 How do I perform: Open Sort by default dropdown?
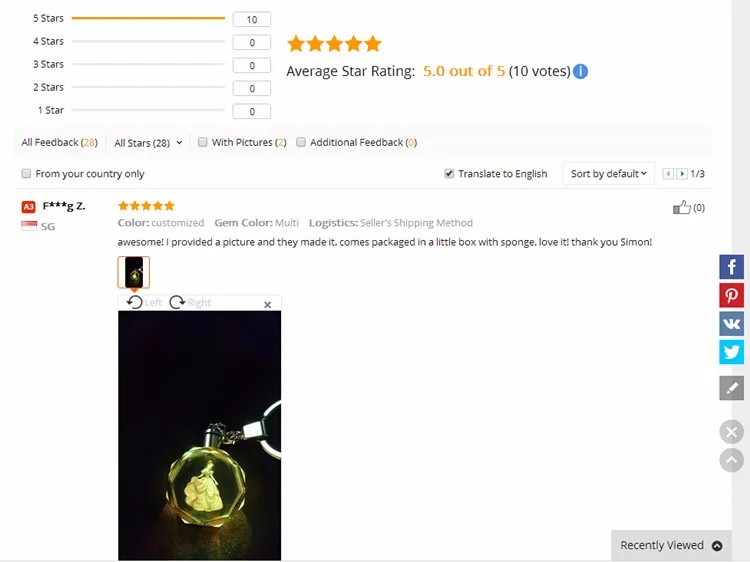pyautogui.click(x=608, y=174)
